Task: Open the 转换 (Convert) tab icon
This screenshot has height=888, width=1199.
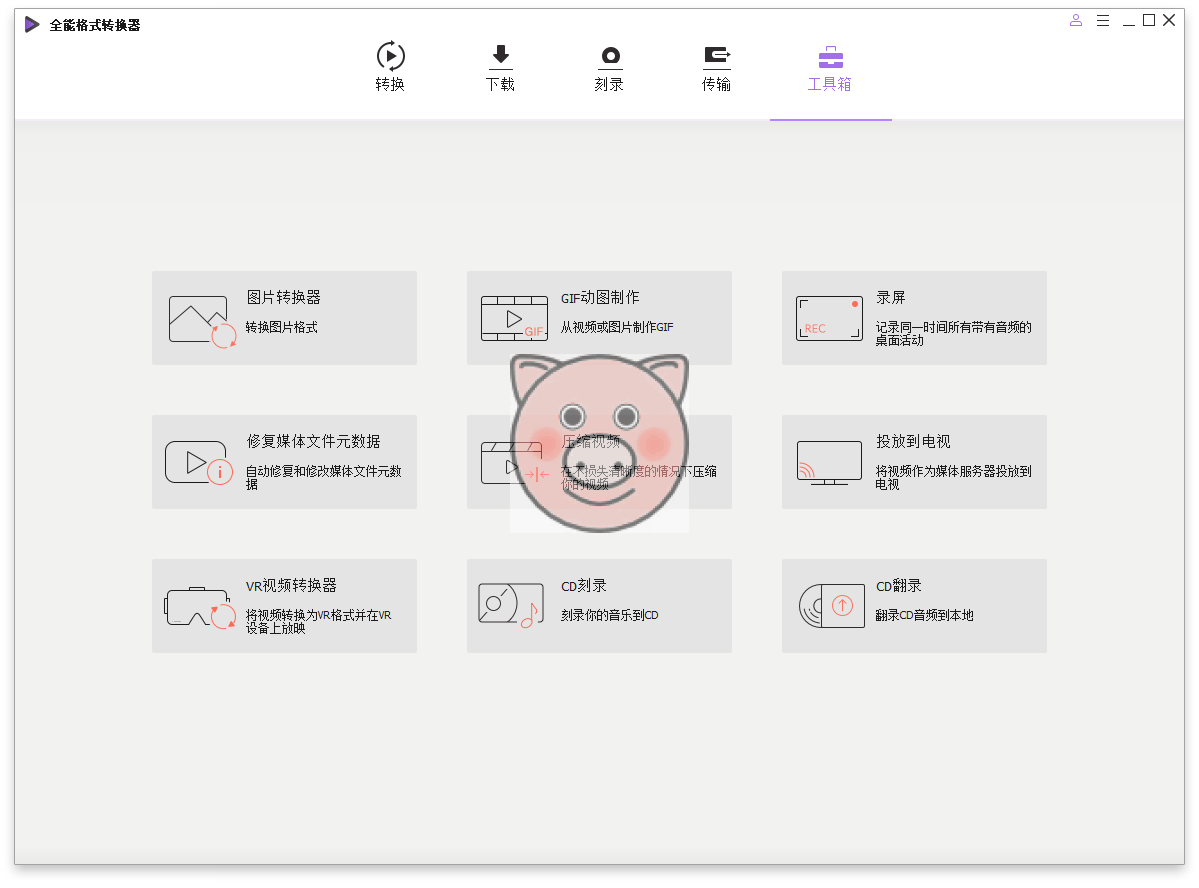Action: pos(391,57)
